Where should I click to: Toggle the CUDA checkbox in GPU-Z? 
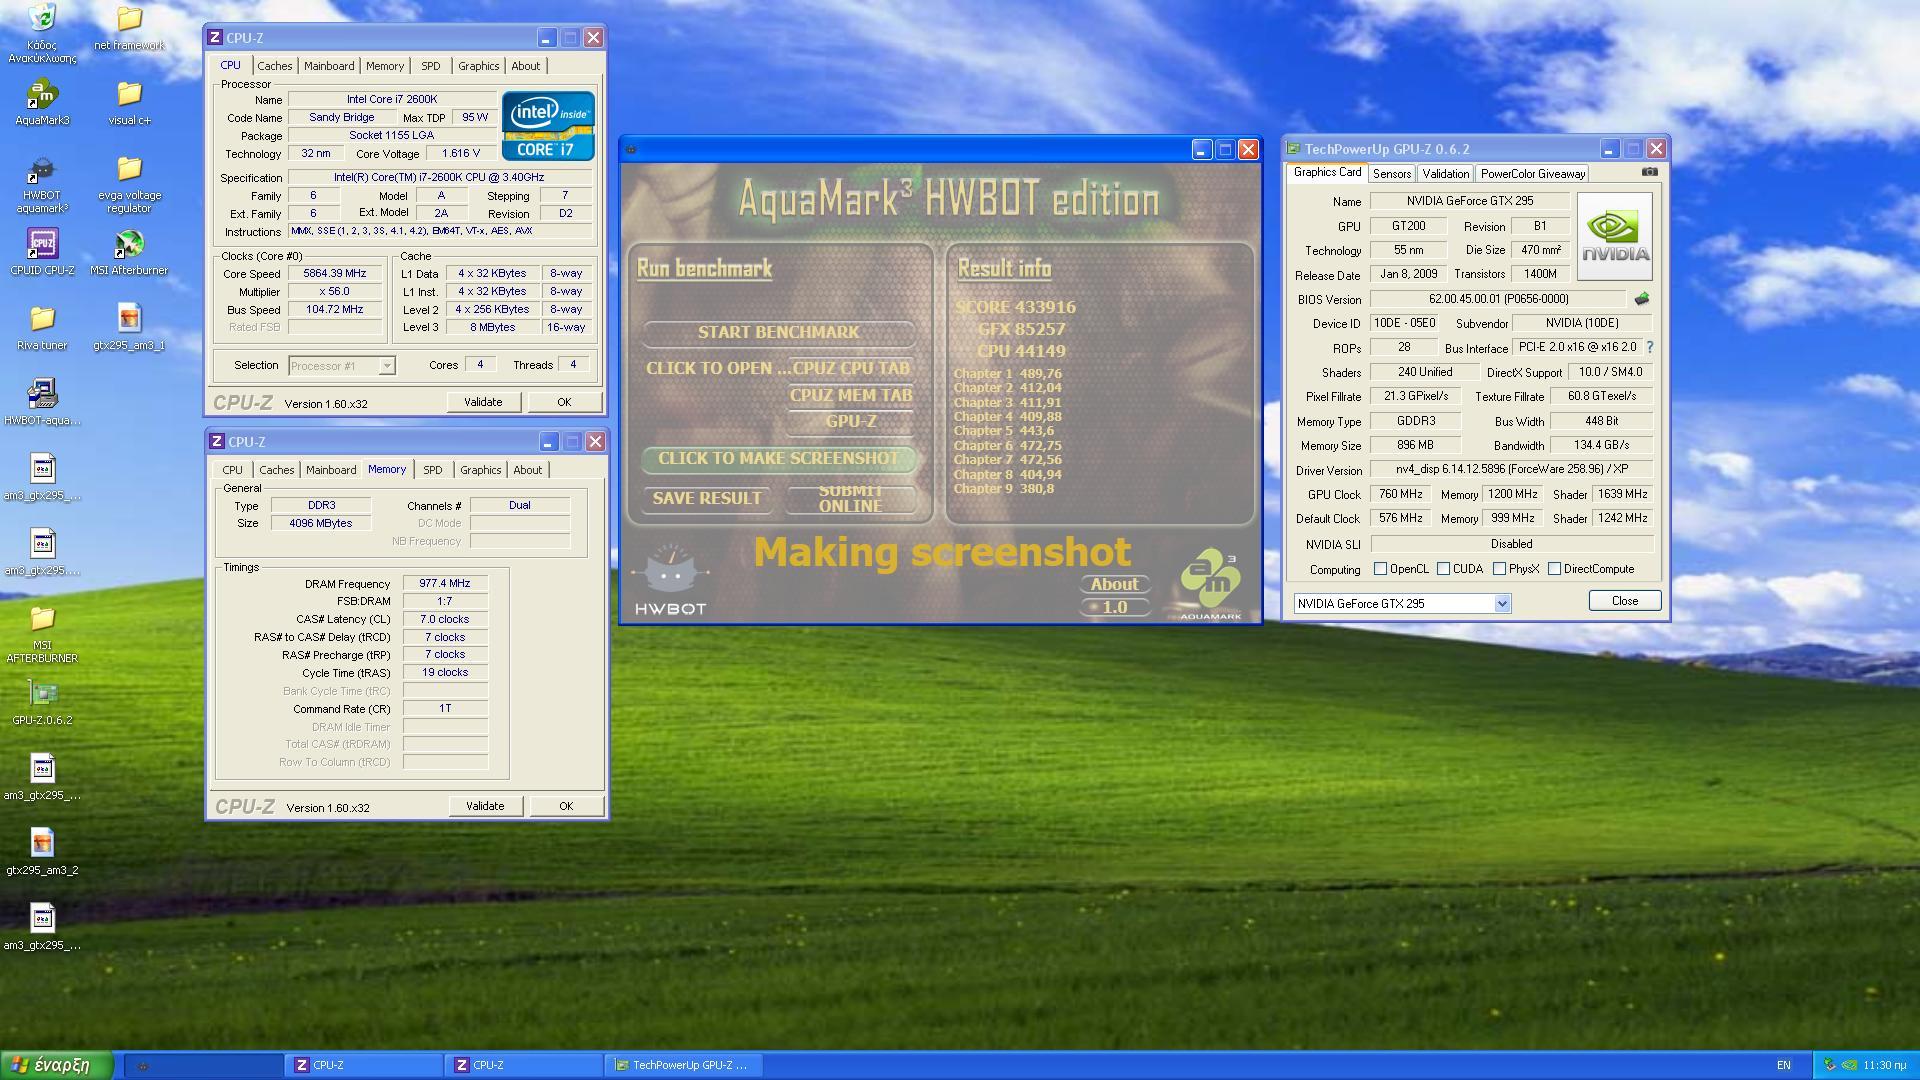point(1443,569)
